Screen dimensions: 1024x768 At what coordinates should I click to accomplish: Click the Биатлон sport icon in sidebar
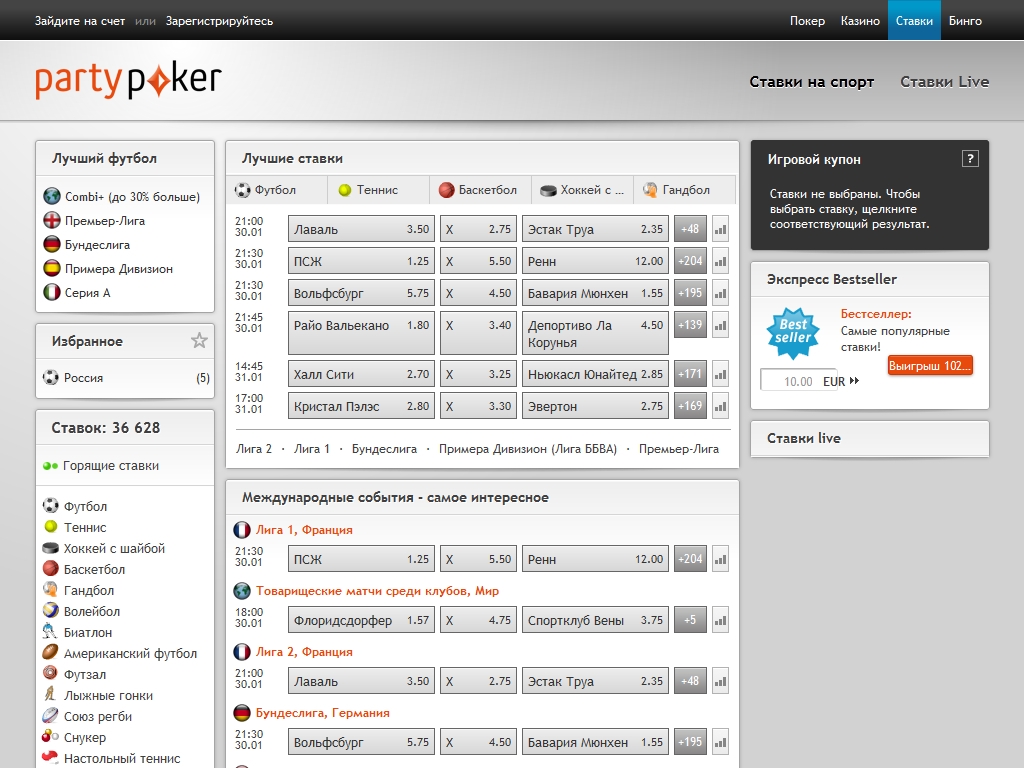(51, 632)
